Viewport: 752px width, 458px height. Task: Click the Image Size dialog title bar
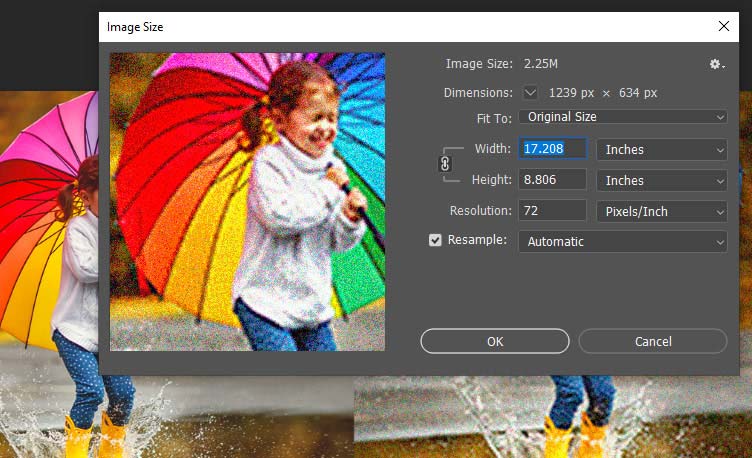click(x=400, y=27)
